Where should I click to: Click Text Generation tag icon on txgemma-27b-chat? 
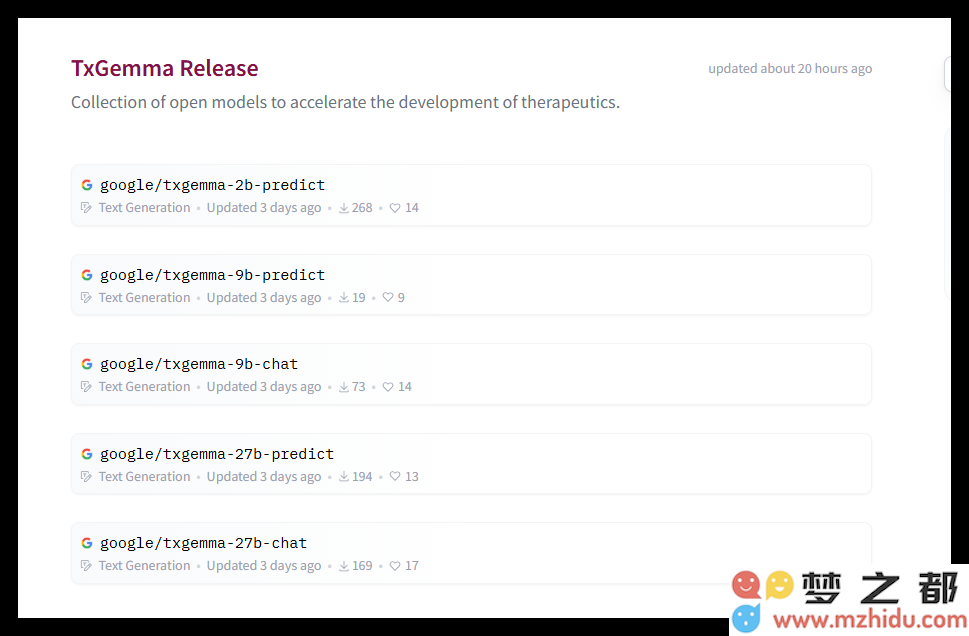pos(87,566)
